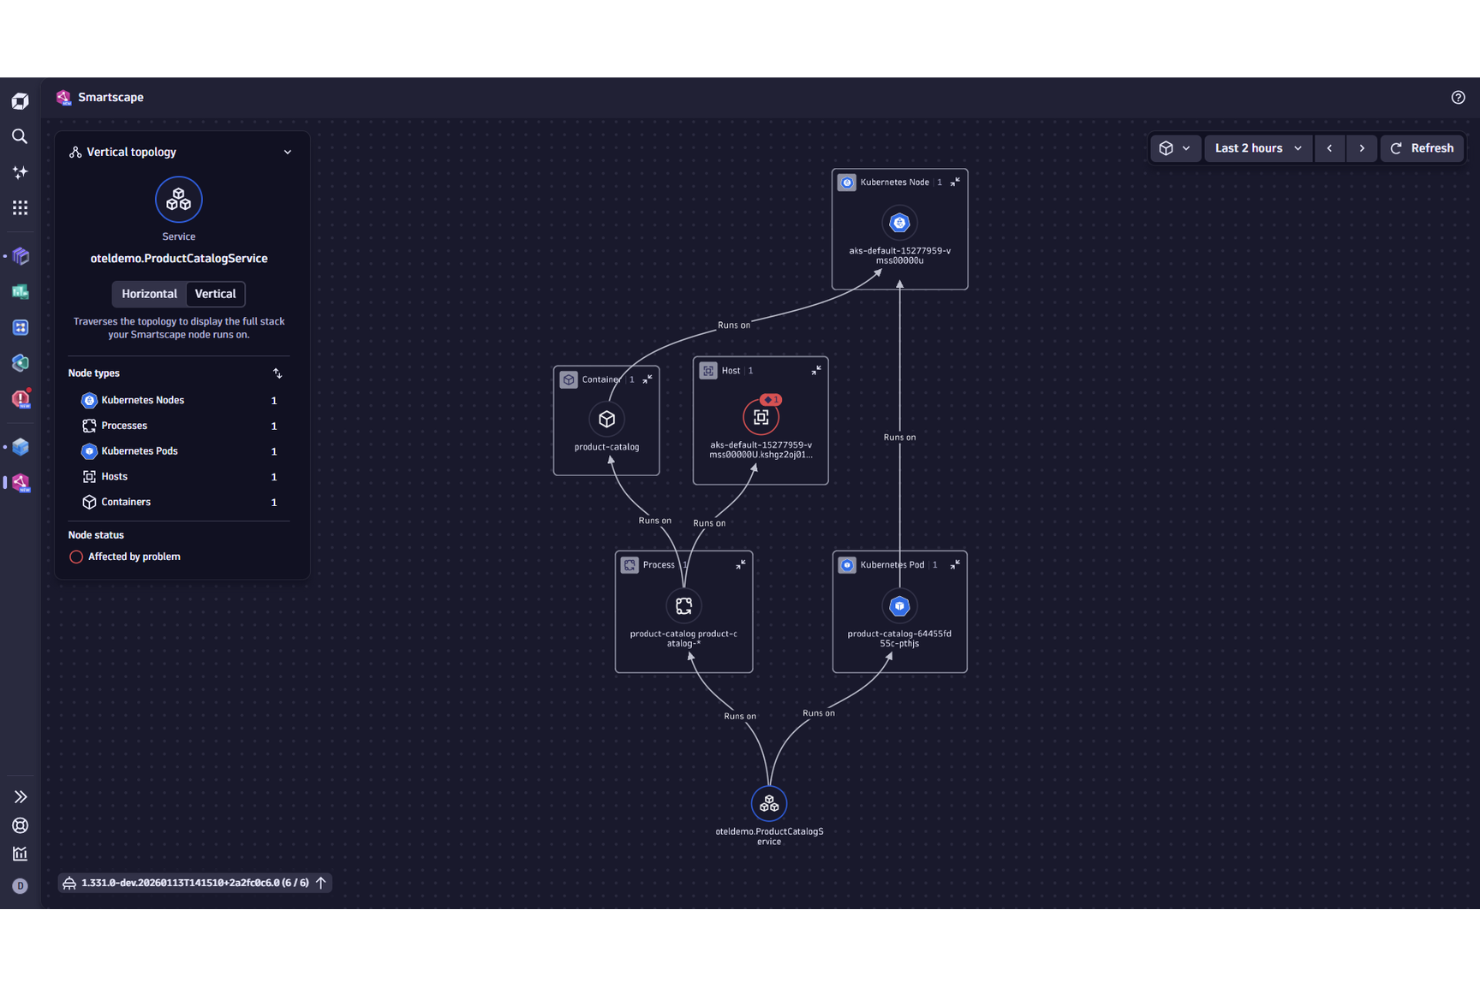Keep Vertical topology mode selected
This screenshot has height=987, width=1480.
[x=215, y=294]
